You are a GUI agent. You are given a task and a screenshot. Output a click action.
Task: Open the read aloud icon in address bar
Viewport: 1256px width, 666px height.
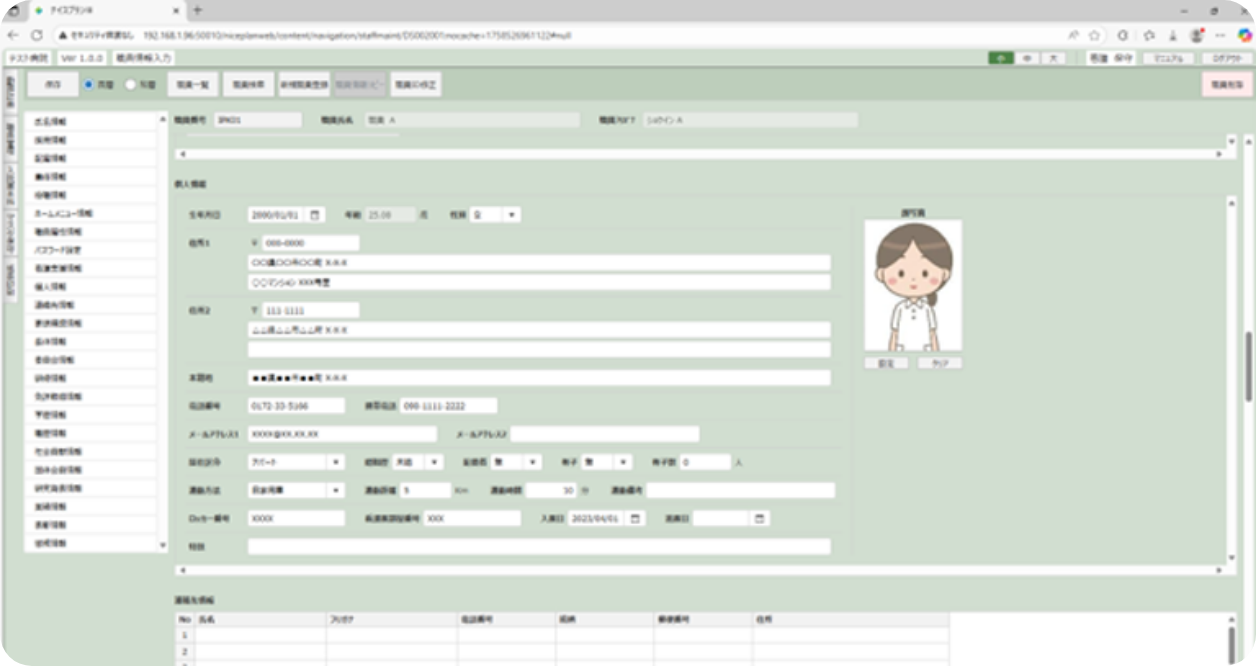(1072, 34)
